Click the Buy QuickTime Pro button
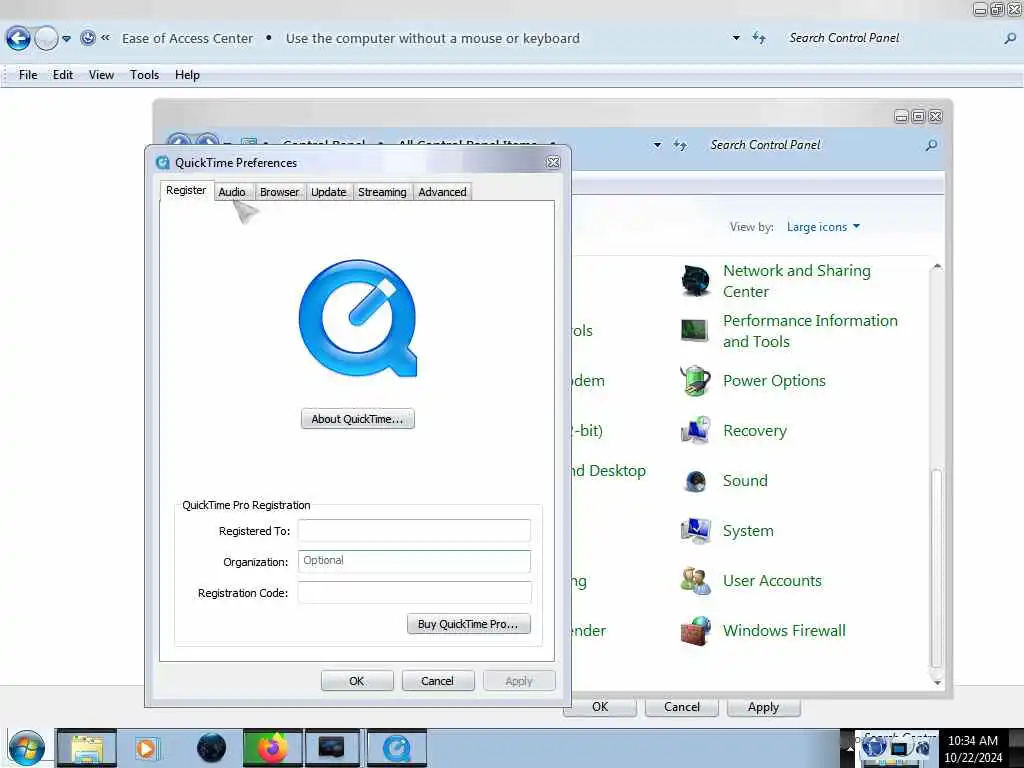The image size is (1024, 768). (x=468, y=624)
